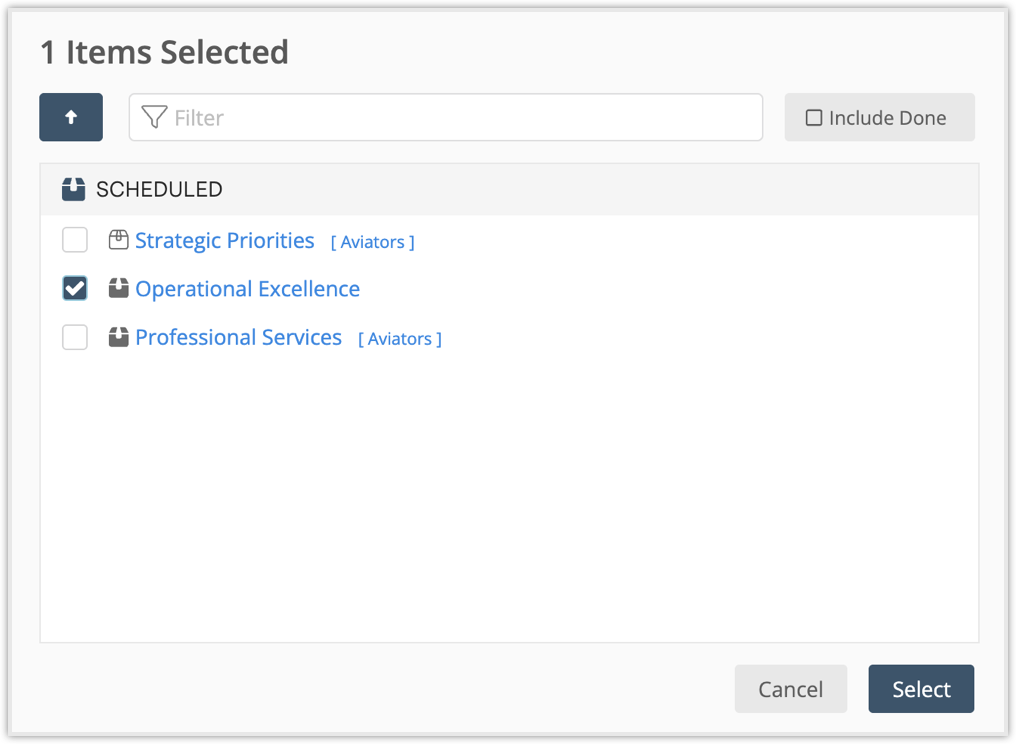1016x744 pixels.
Task: Click the dark upload arrow icon
Action: pos(70,117)
